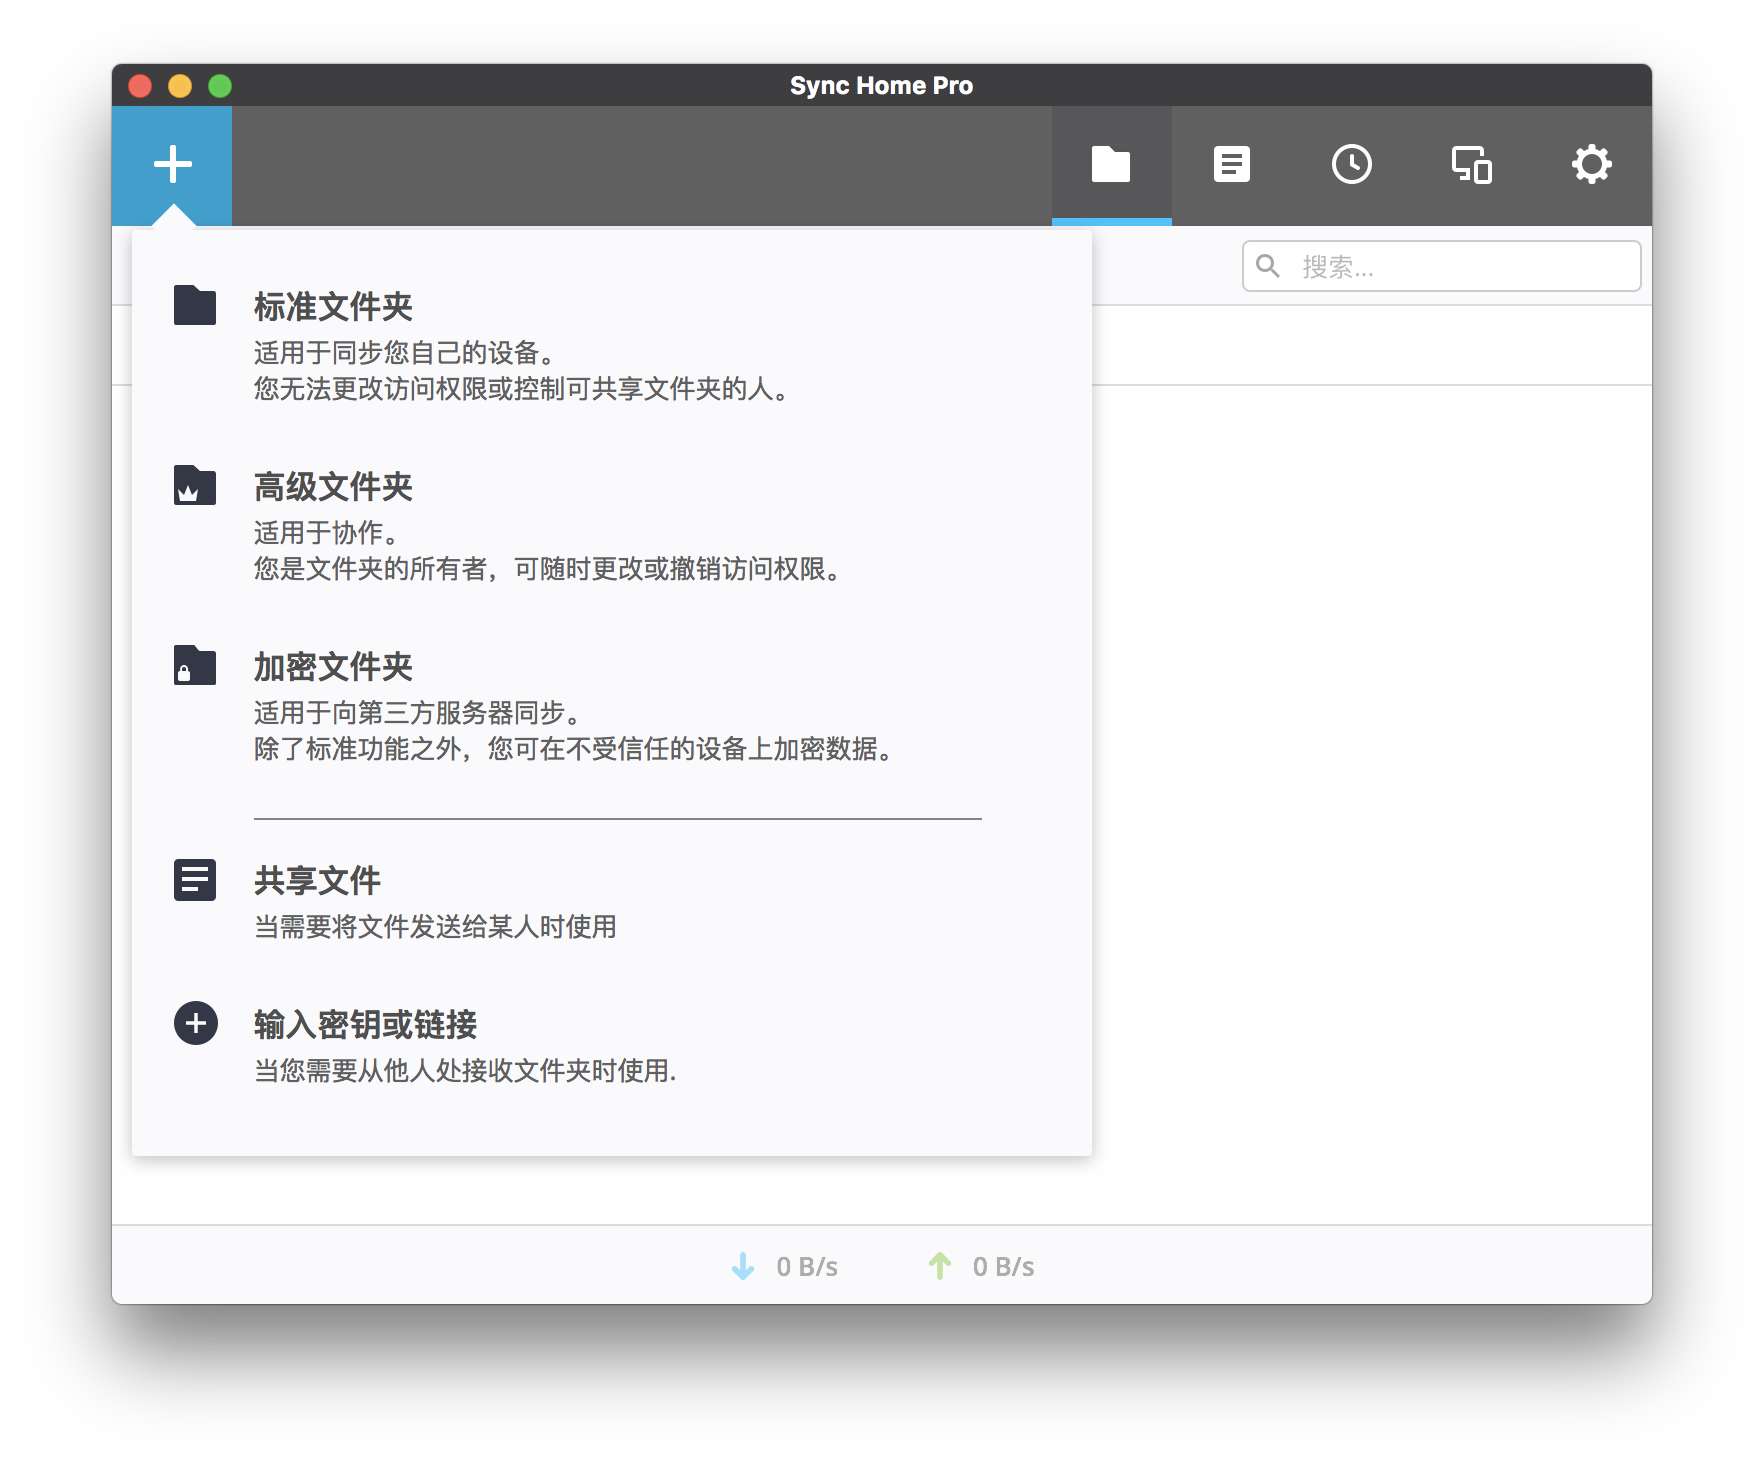Click description 当您需要从他人处接收文件夹时使用.

click(x=465, y=1071)
